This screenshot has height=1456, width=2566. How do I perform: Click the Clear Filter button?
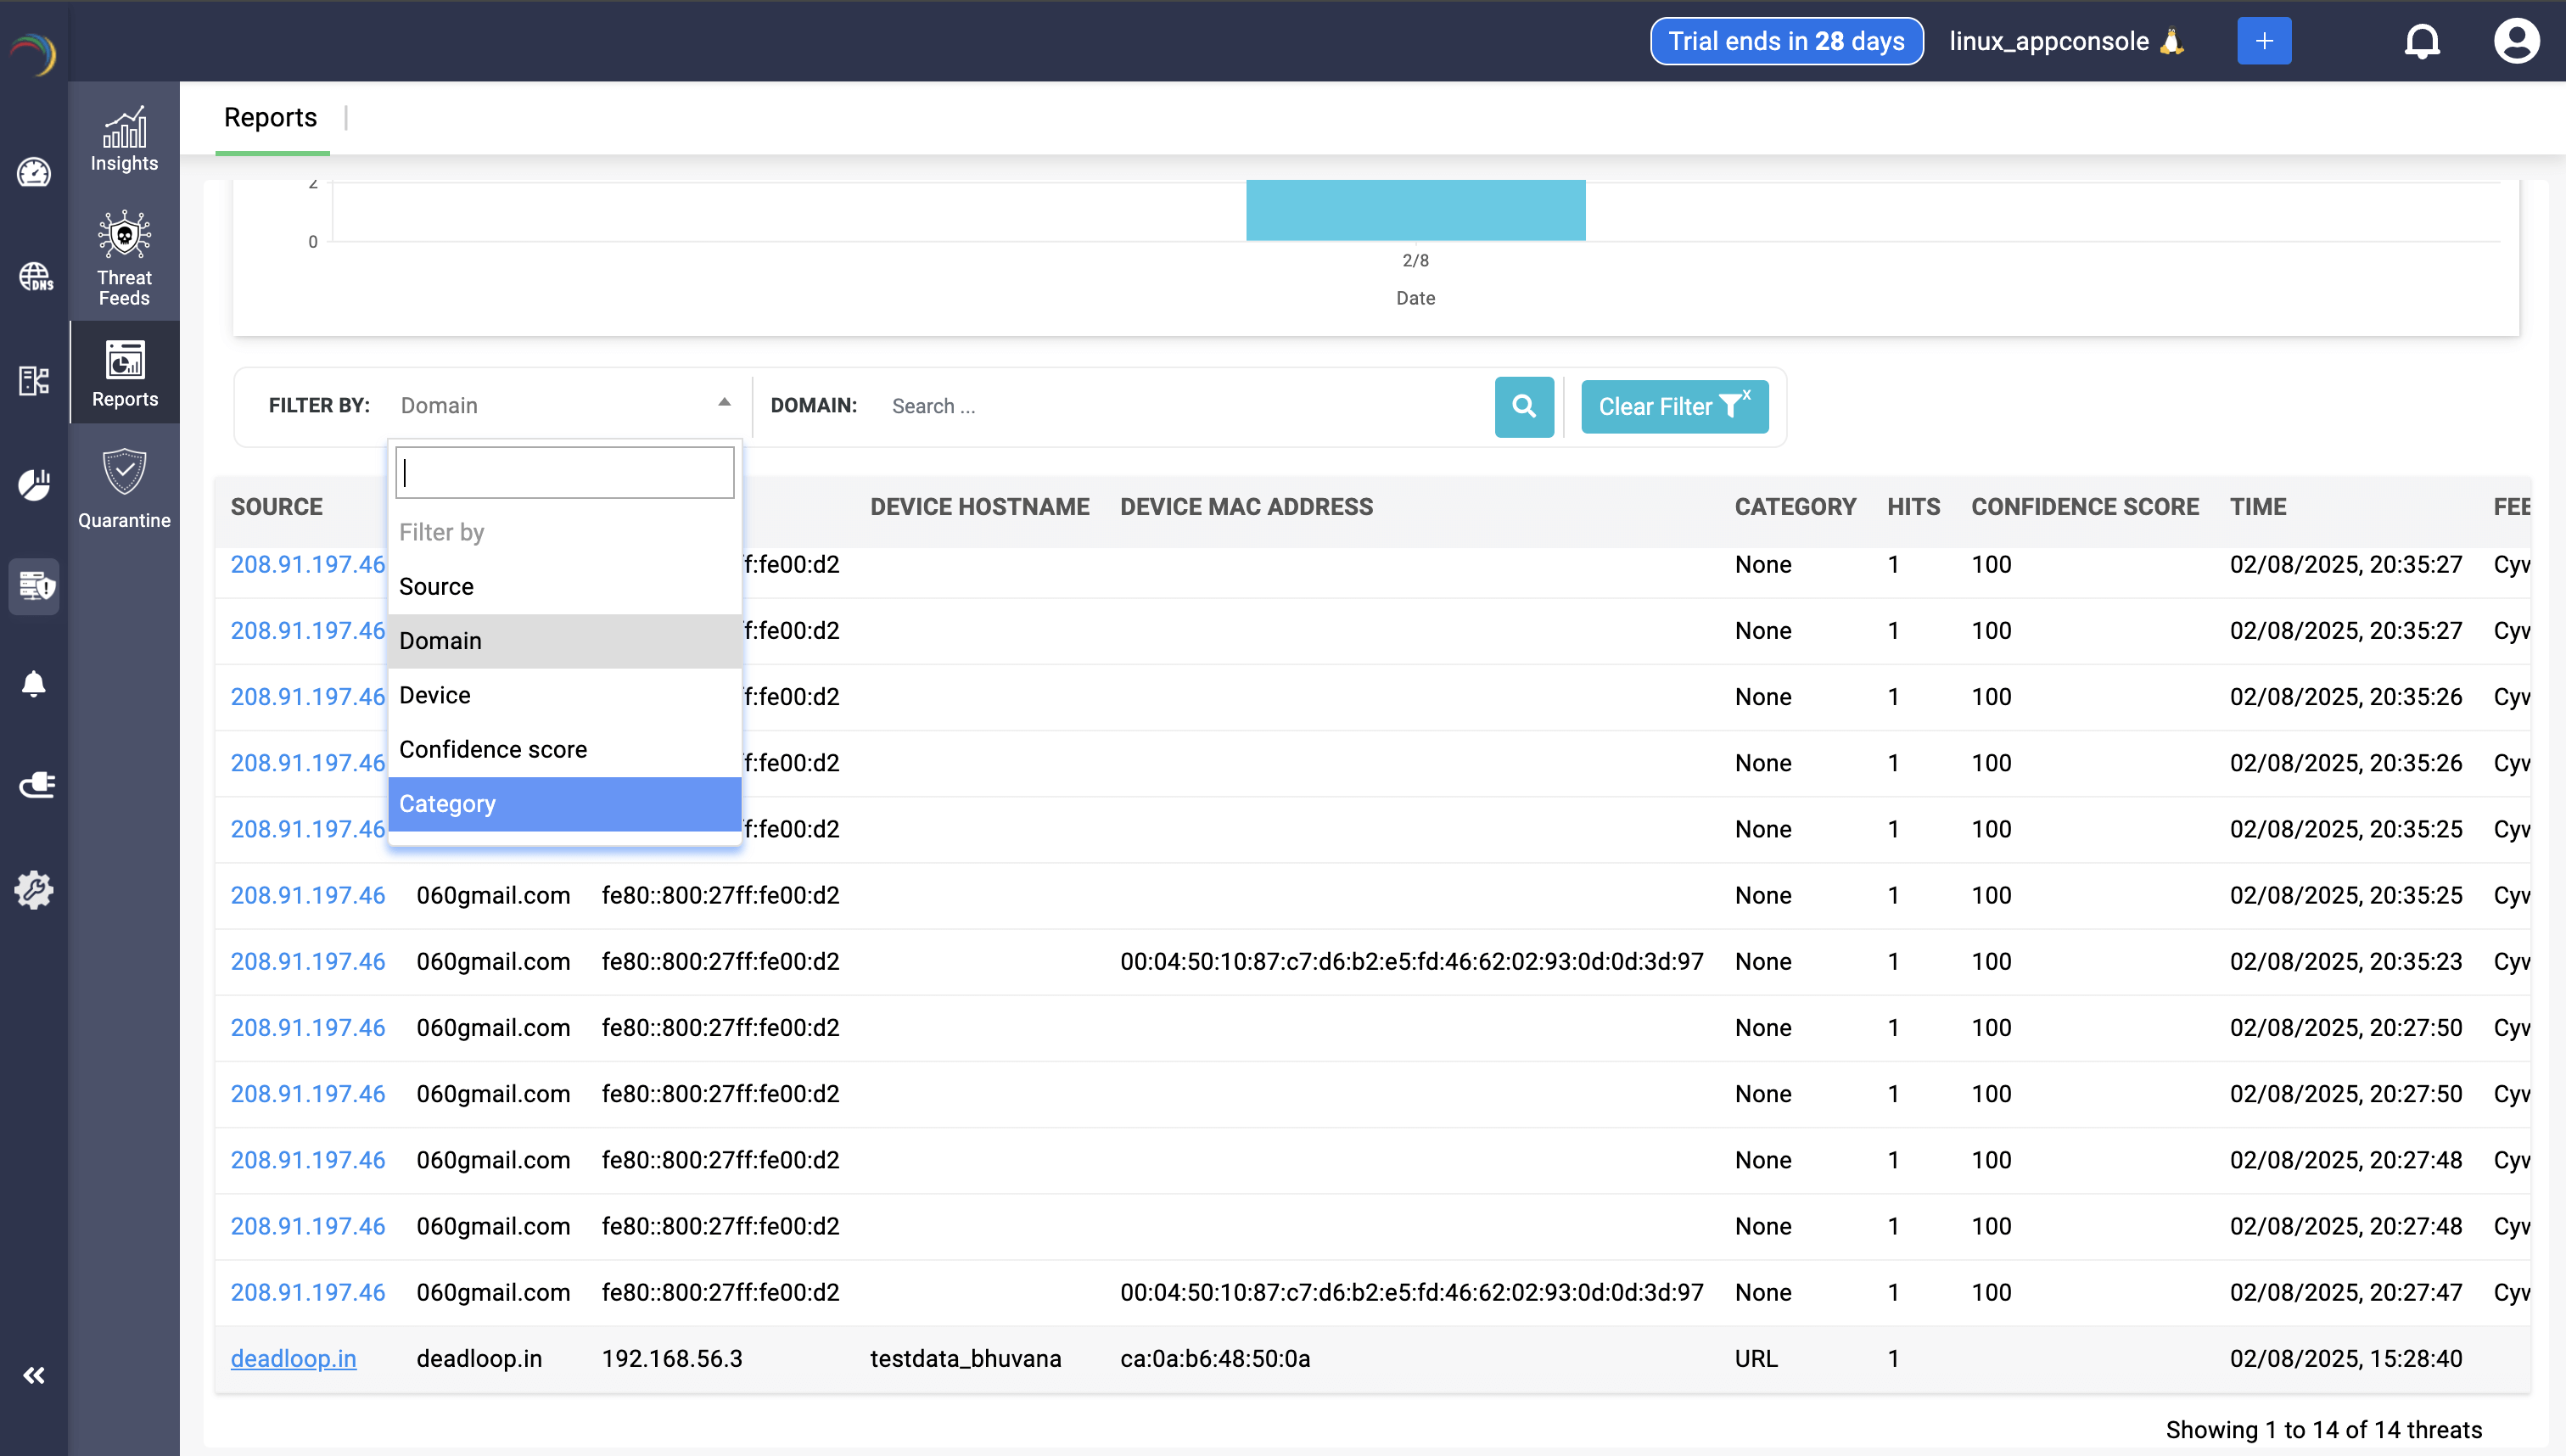[1673, 406]
